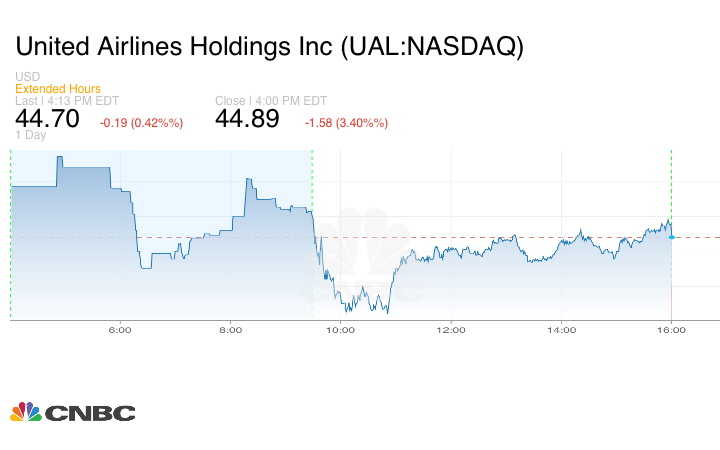Click the orange Extended Hours label
The width and height of the screenshot is (720, 450).
coord(58,89)
